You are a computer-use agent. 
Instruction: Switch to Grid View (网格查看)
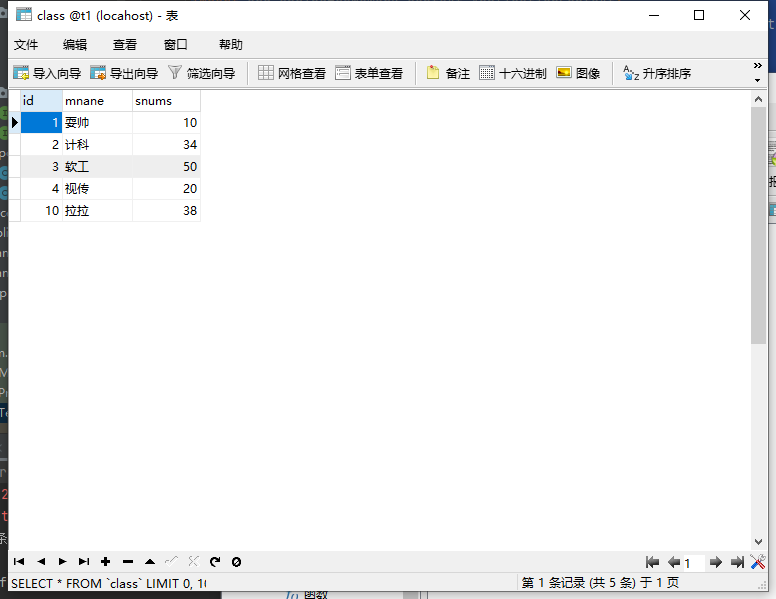point(292,73)
